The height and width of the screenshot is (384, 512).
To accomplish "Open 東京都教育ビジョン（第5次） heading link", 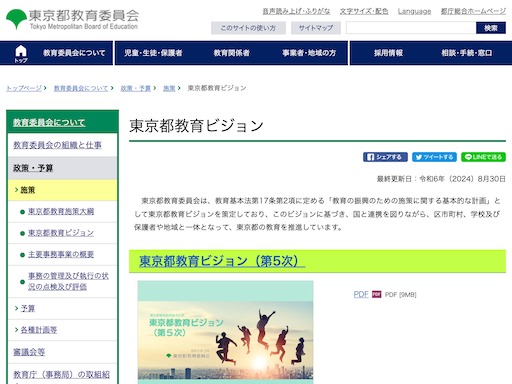I will pos(222,261).
